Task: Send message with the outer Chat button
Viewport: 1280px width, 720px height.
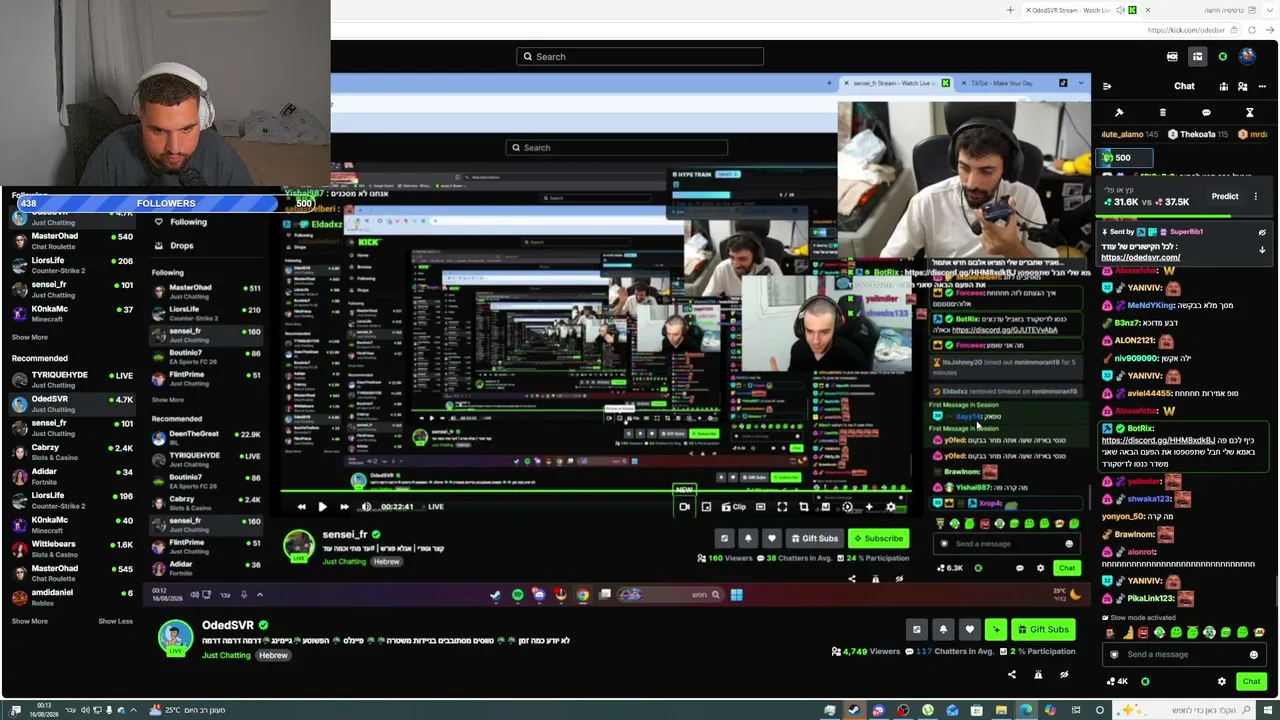Action: pyautogui.click(x=1252, y=682)
